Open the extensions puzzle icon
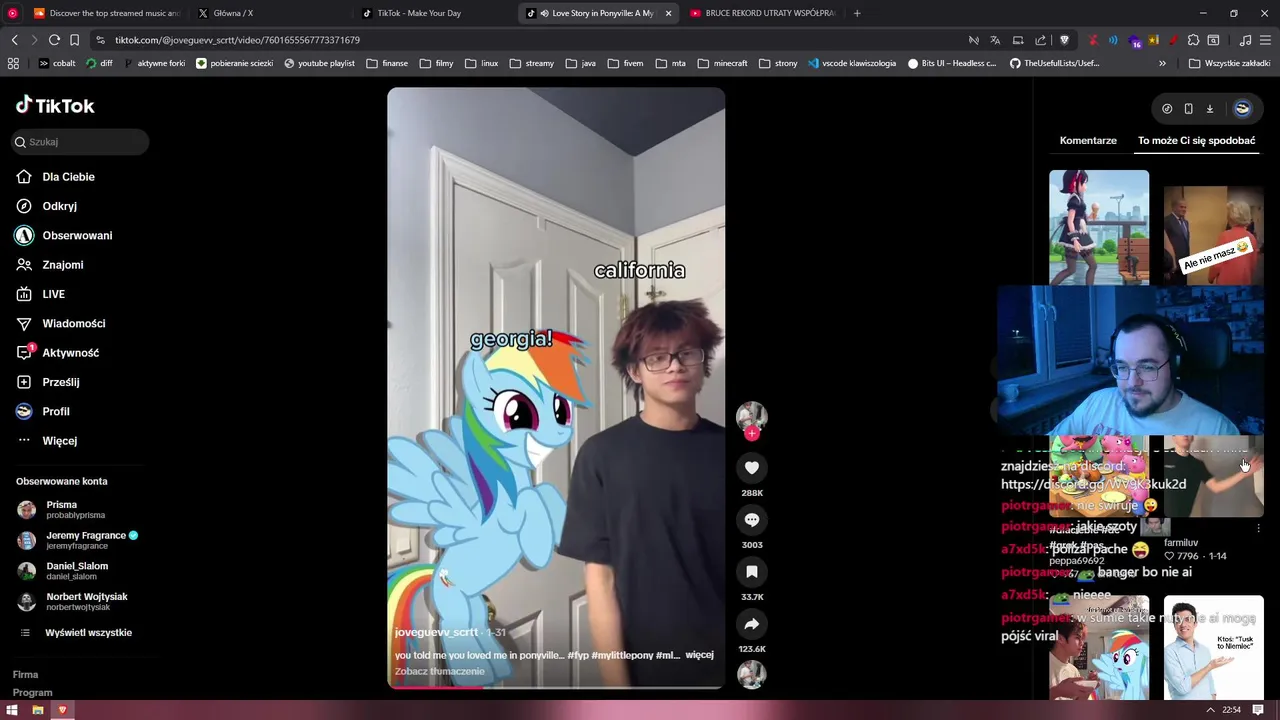Viewport: 1280px width, 720px height. (x=1193, y=40)
